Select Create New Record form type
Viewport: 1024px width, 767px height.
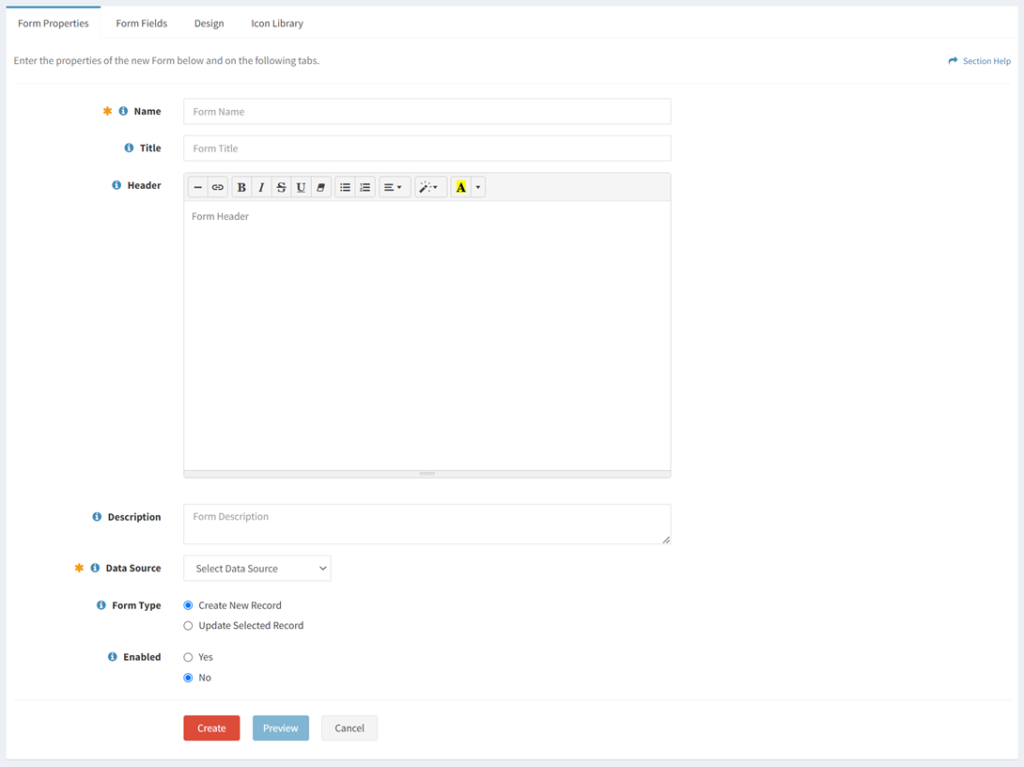(188, 604)
